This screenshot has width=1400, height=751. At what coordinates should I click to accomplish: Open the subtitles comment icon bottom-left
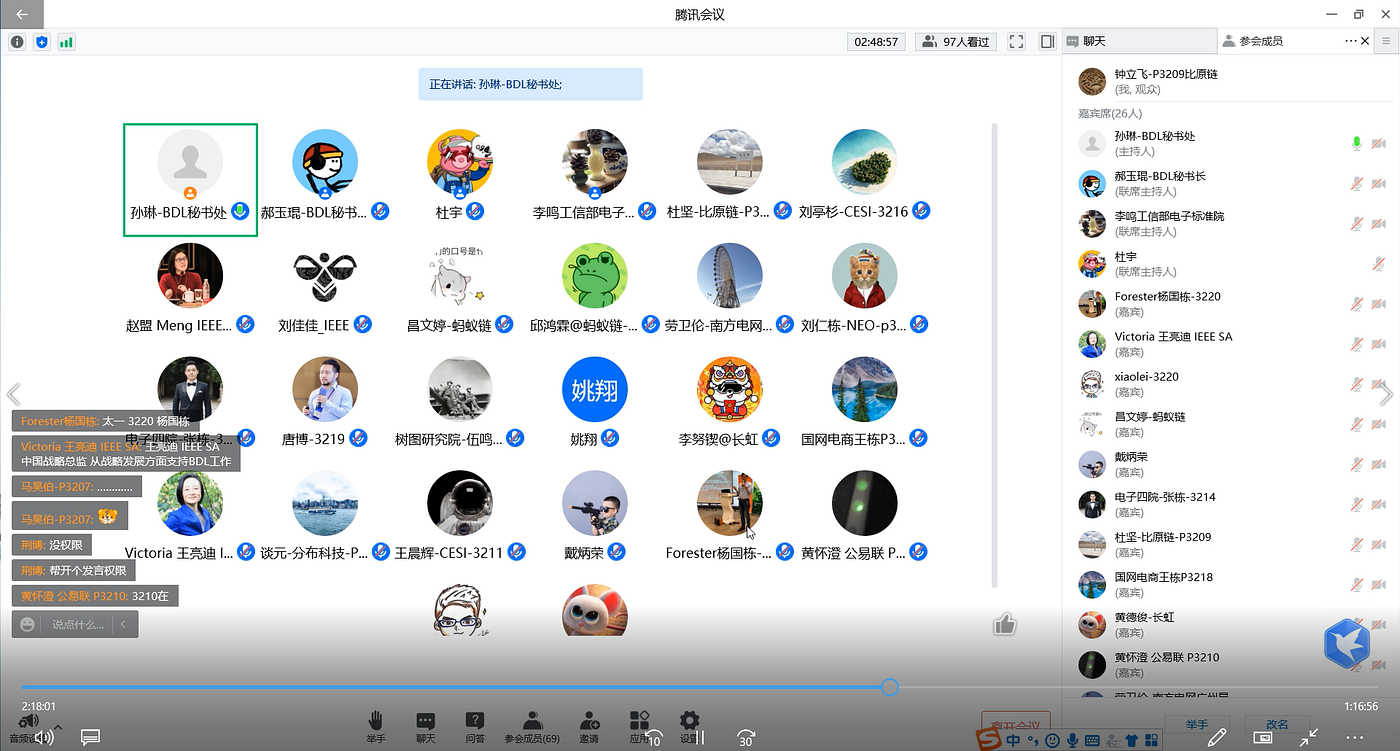[90, 738]
